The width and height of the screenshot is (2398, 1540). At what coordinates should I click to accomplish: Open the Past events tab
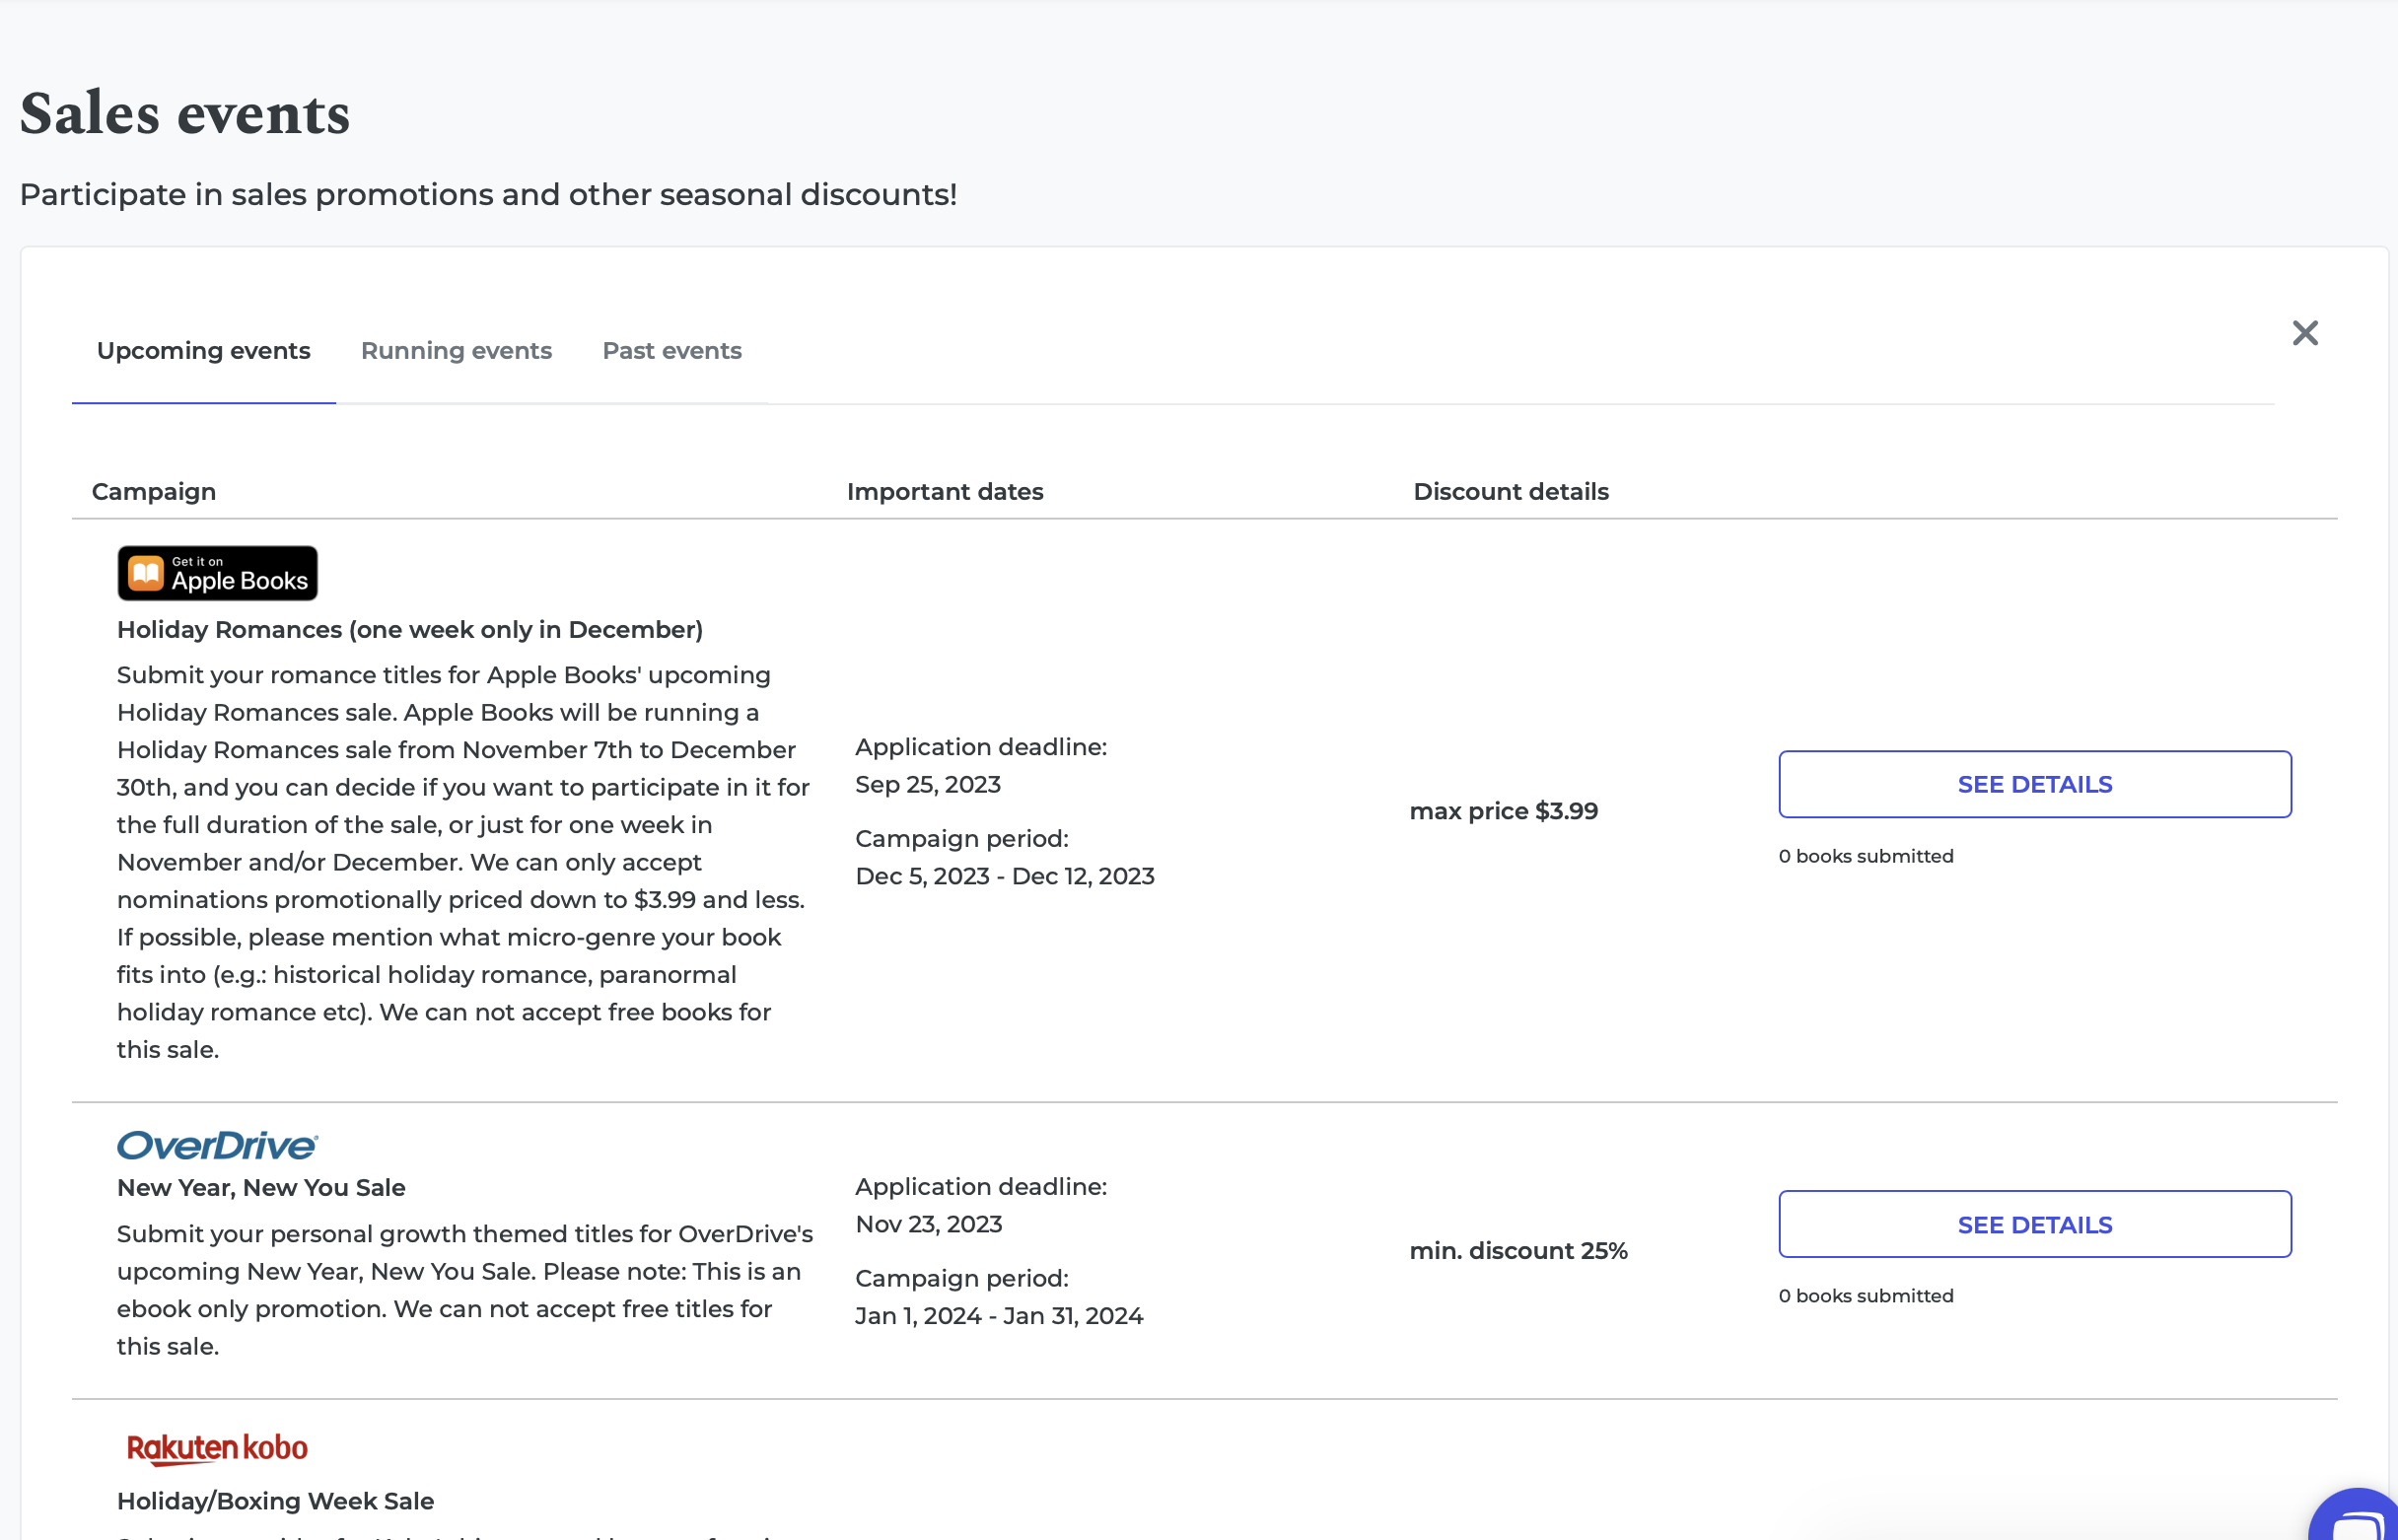tap(671, 351)
